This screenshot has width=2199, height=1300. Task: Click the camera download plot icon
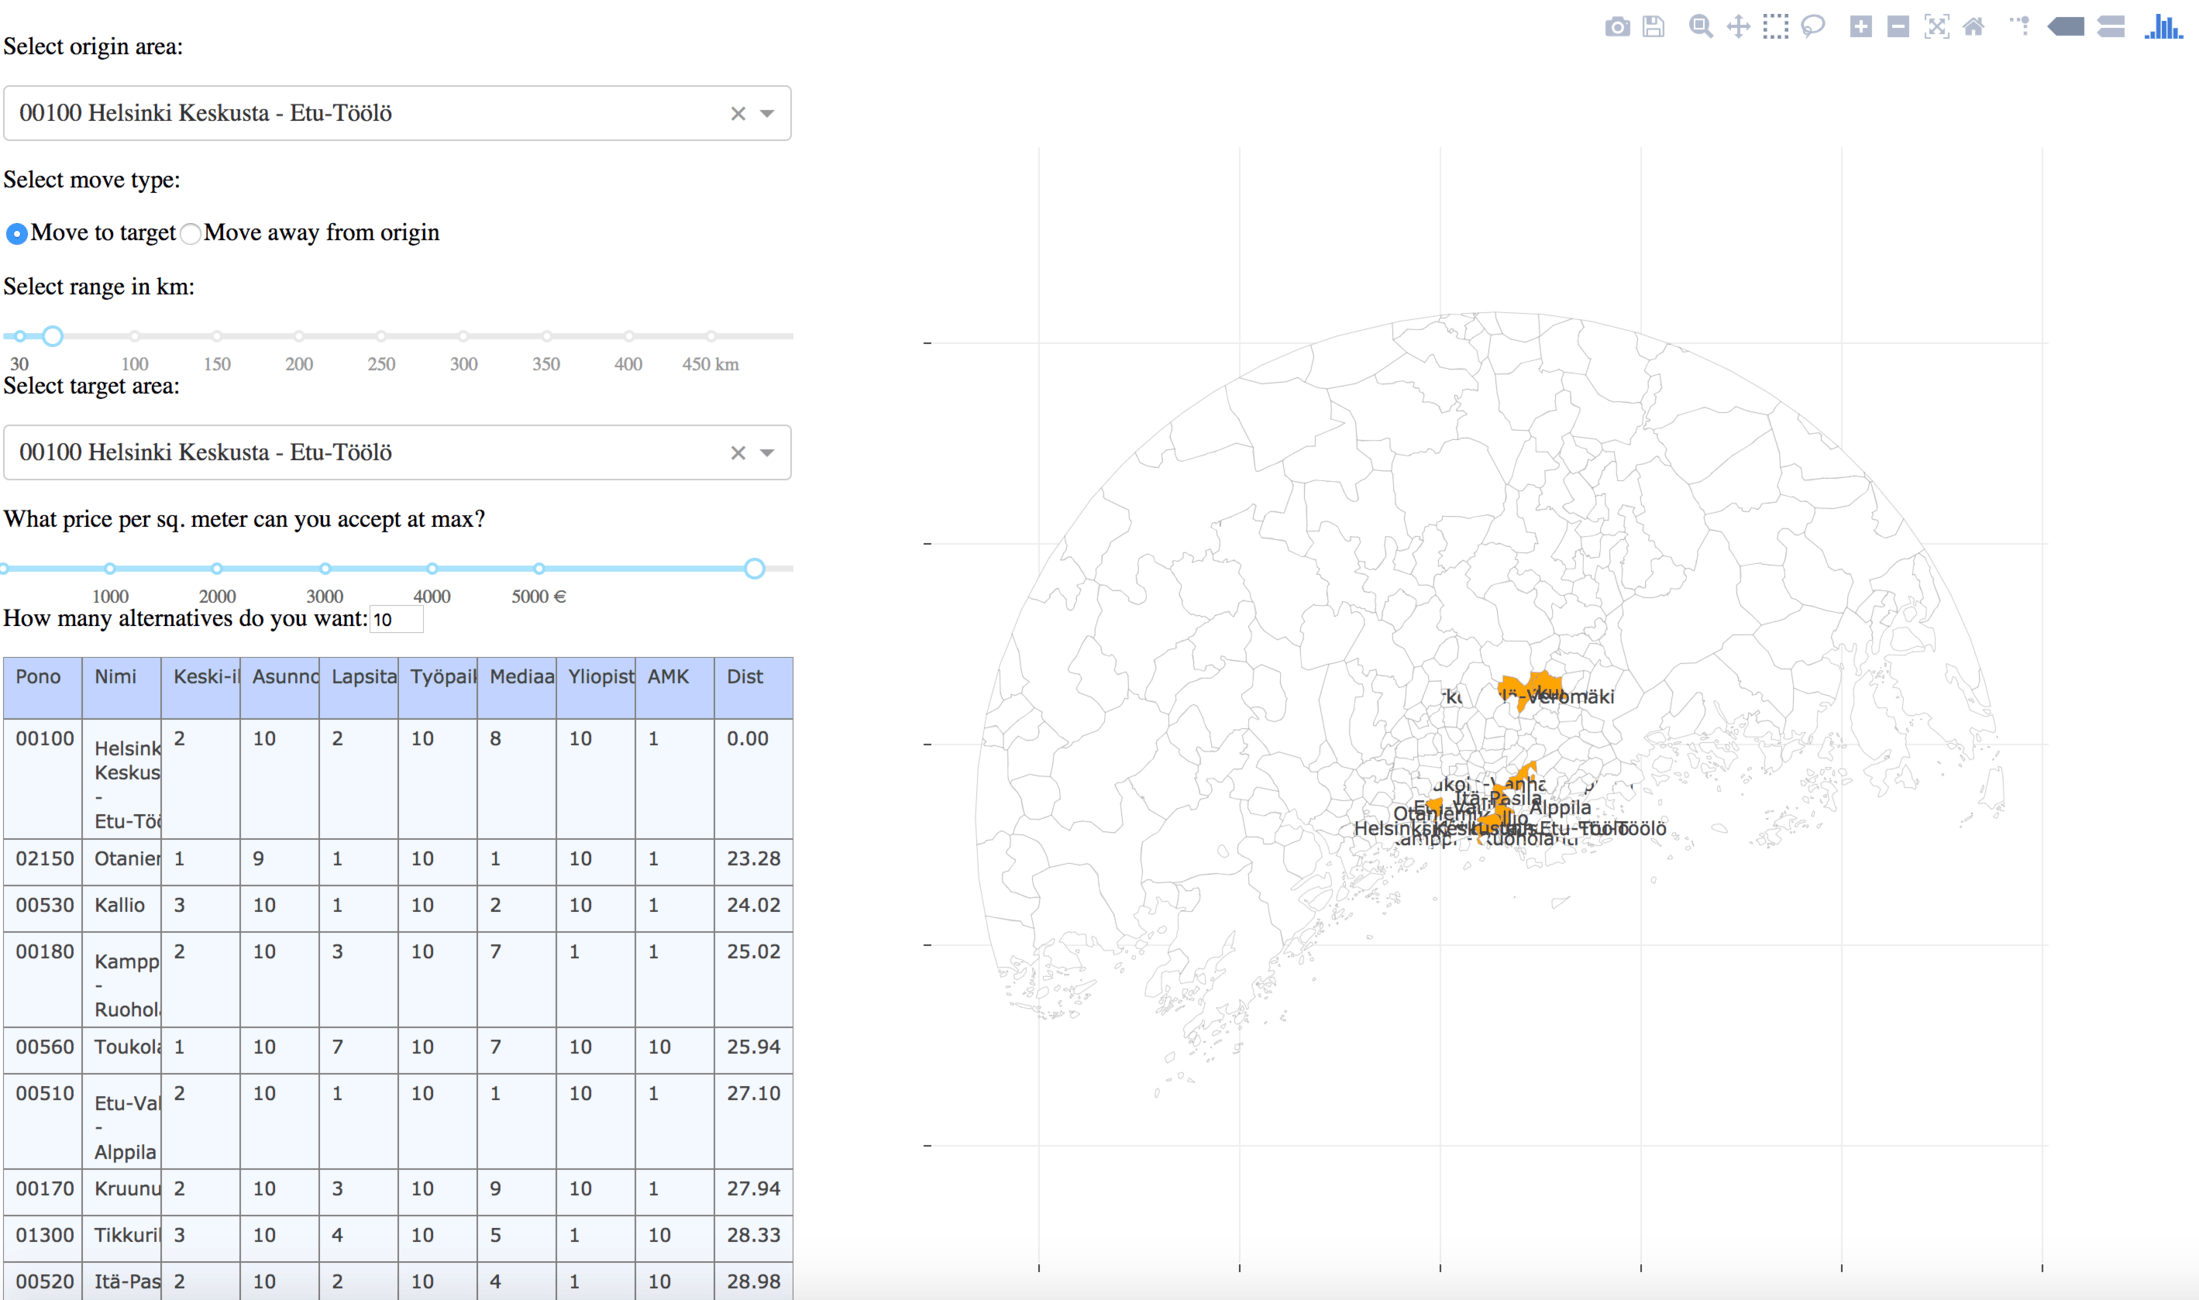1617,27
